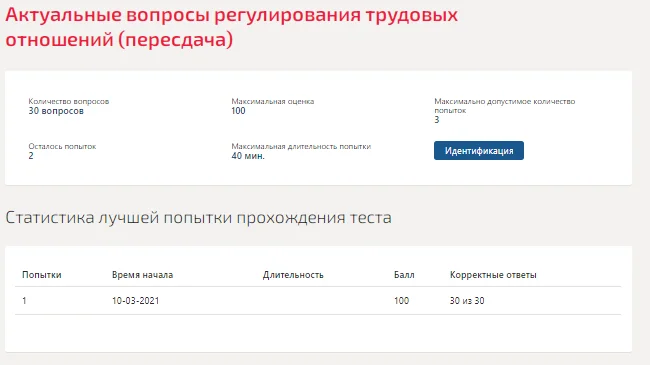Select attempt number 1 in the table
Image resolution: width=650 pixels, height=365 pixels.
24,301
